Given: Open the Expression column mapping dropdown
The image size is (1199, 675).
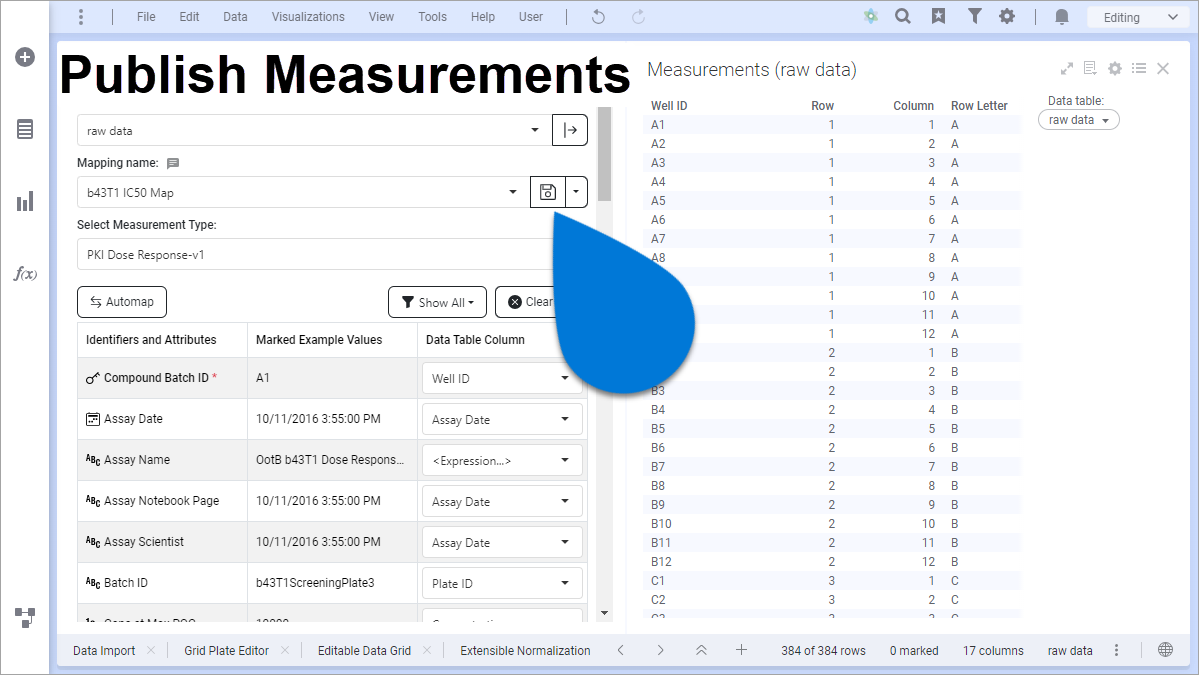Looking at the screenshot, I should [x=502, y=460].
